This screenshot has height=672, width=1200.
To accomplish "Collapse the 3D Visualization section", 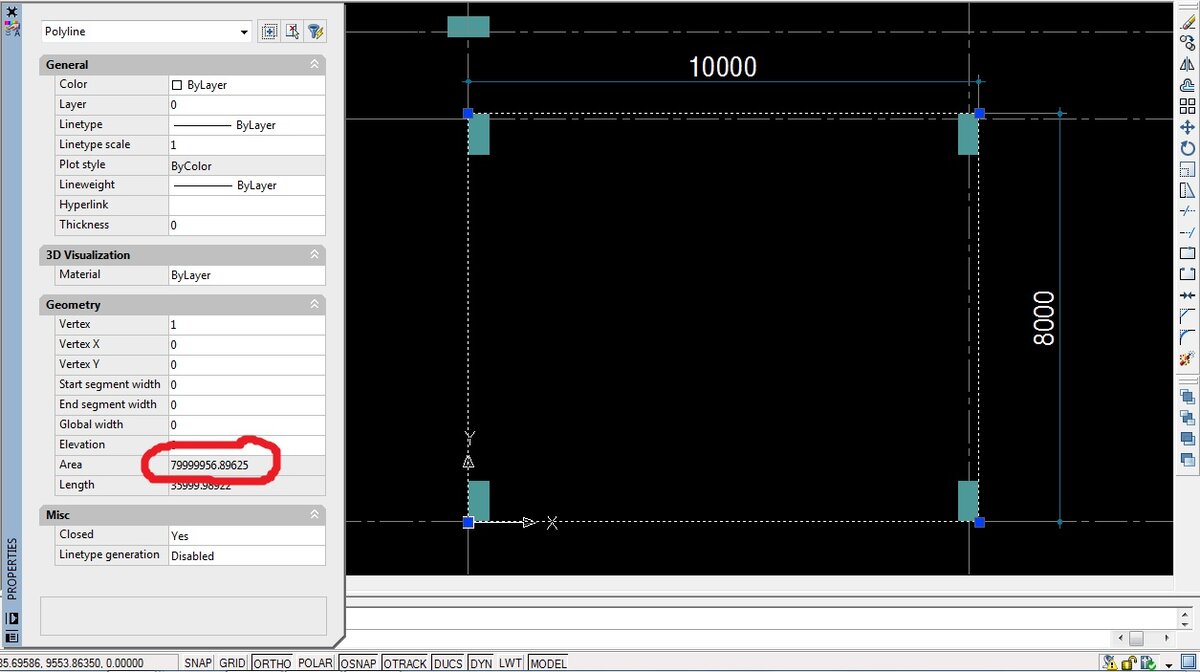I will (x=314, y=254).
